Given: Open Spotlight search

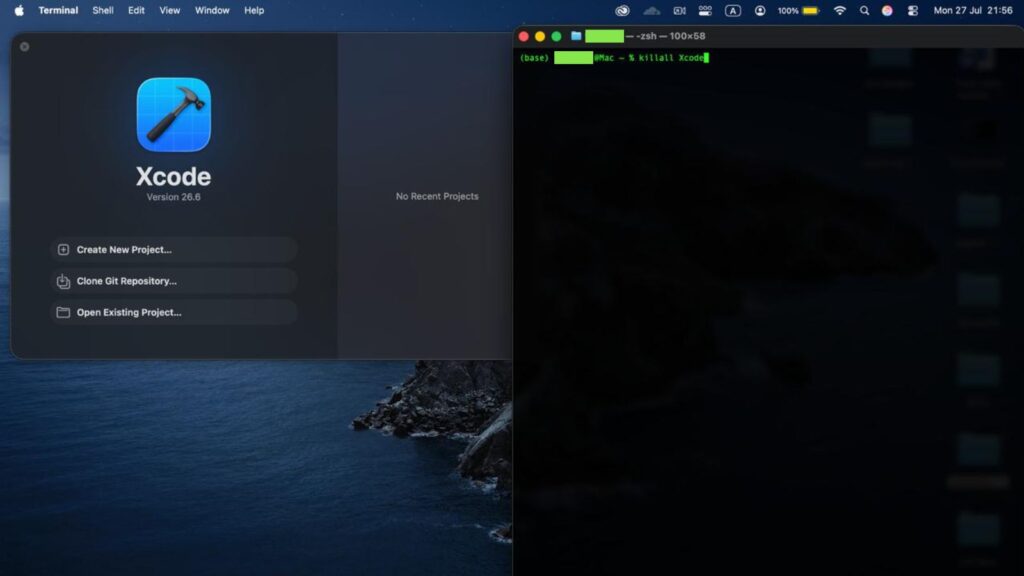Looking at the screenshot, I should [864, 10].
